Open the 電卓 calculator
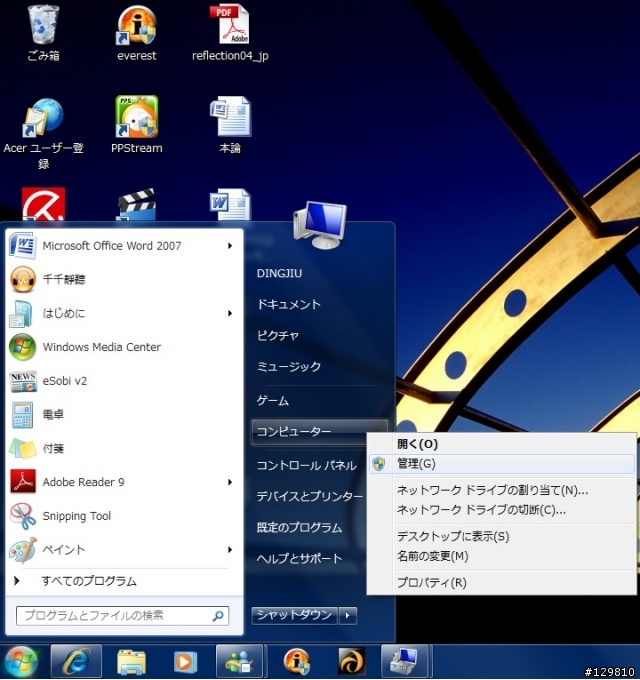The height and width of the screenshot is (680, 640). pos(123,415)
